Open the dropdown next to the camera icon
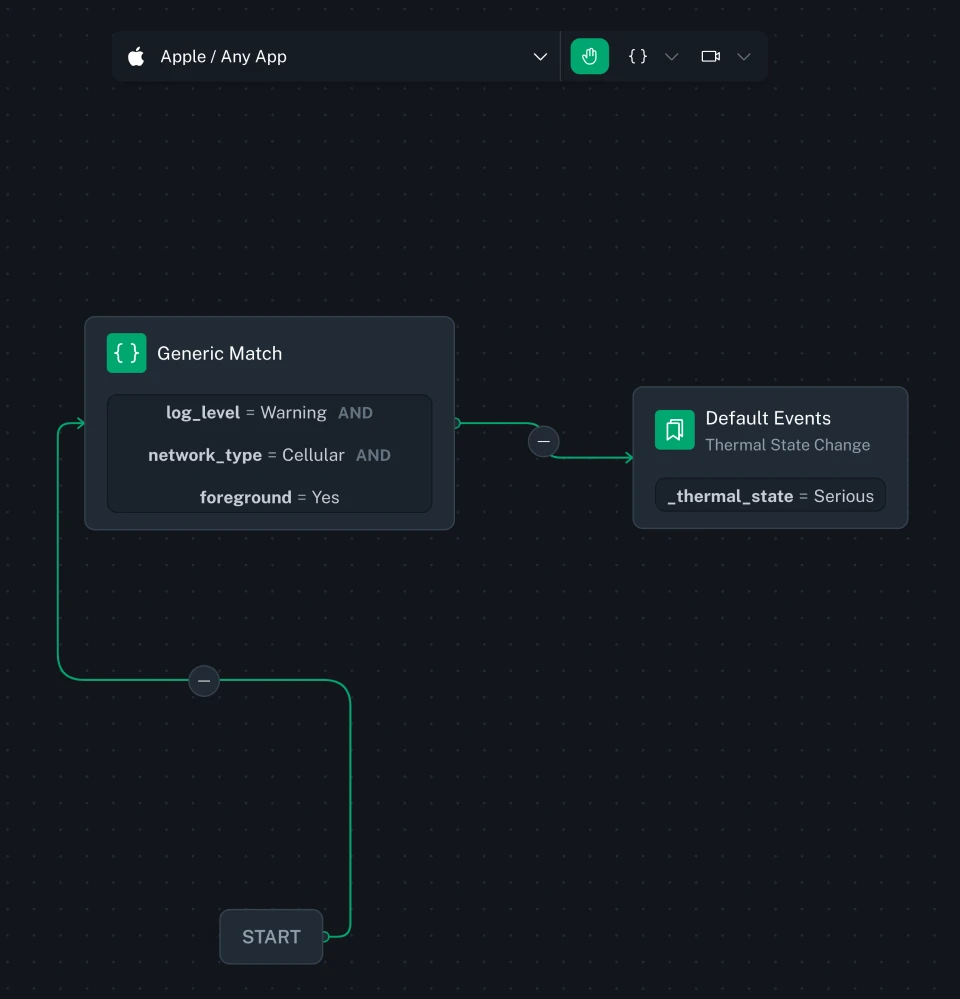The image size is (960, 999). [743, 57]
